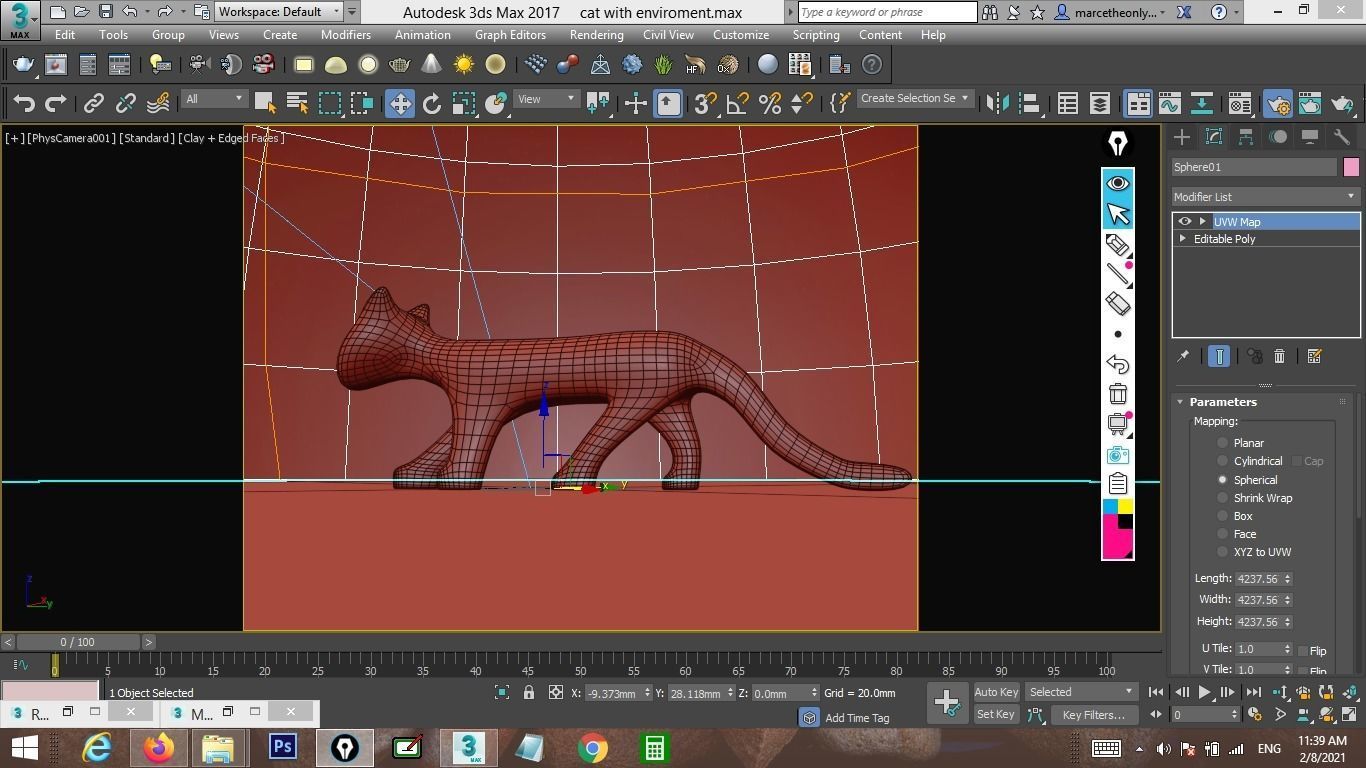Select the pen tool in the floating bar
This screenshot has width=1366, height=768.
(x=1118, y=244)
